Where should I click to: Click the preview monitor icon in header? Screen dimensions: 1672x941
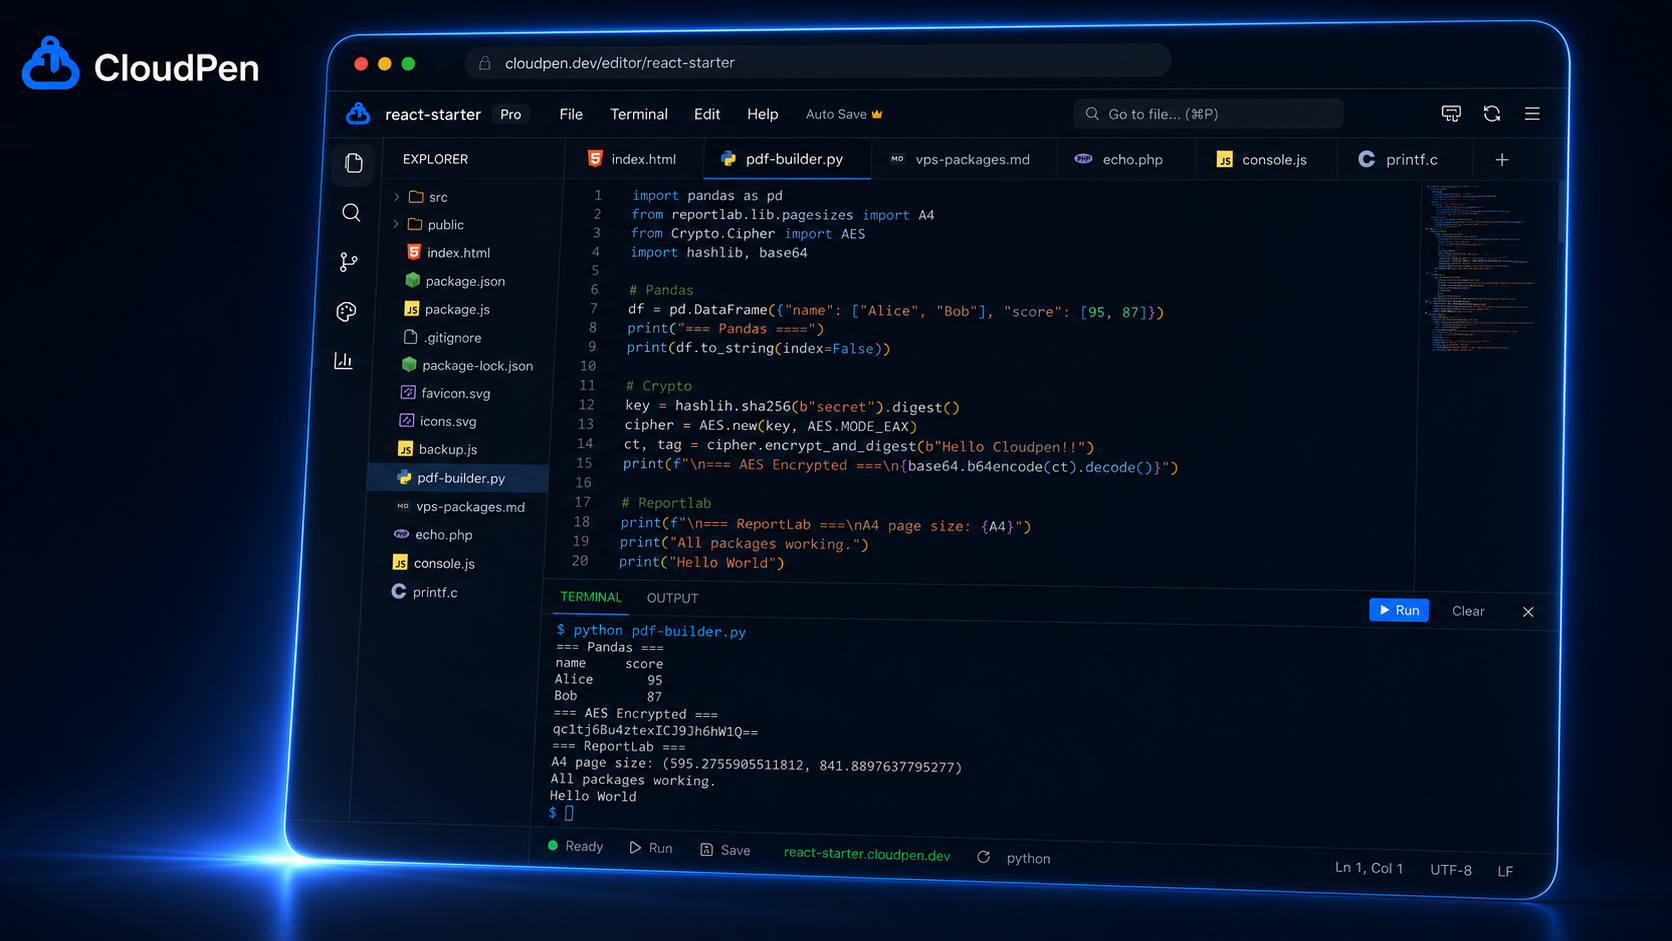point(1451,114)
